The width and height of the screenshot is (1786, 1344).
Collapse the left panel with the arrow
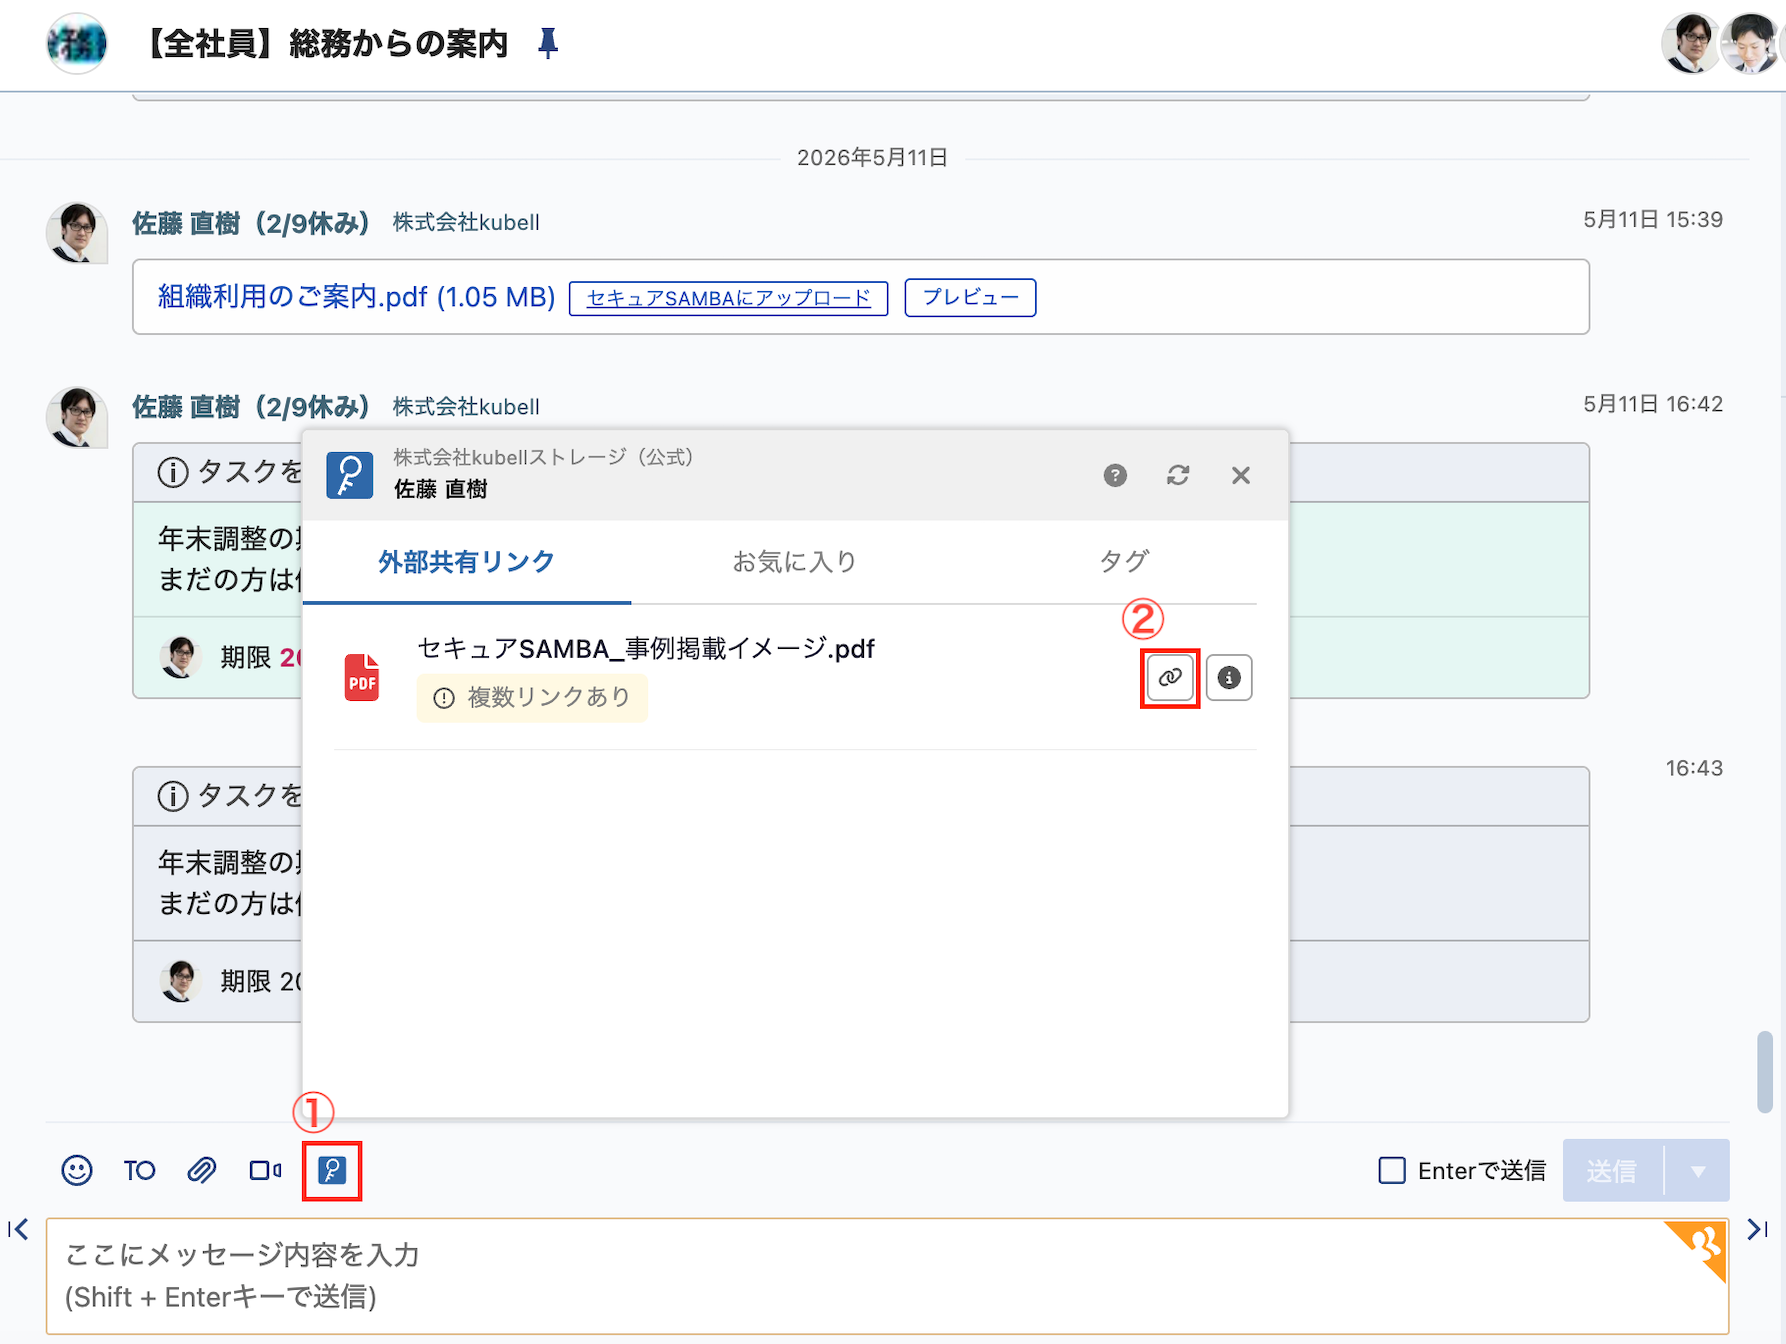click(x=18, y=1229)
